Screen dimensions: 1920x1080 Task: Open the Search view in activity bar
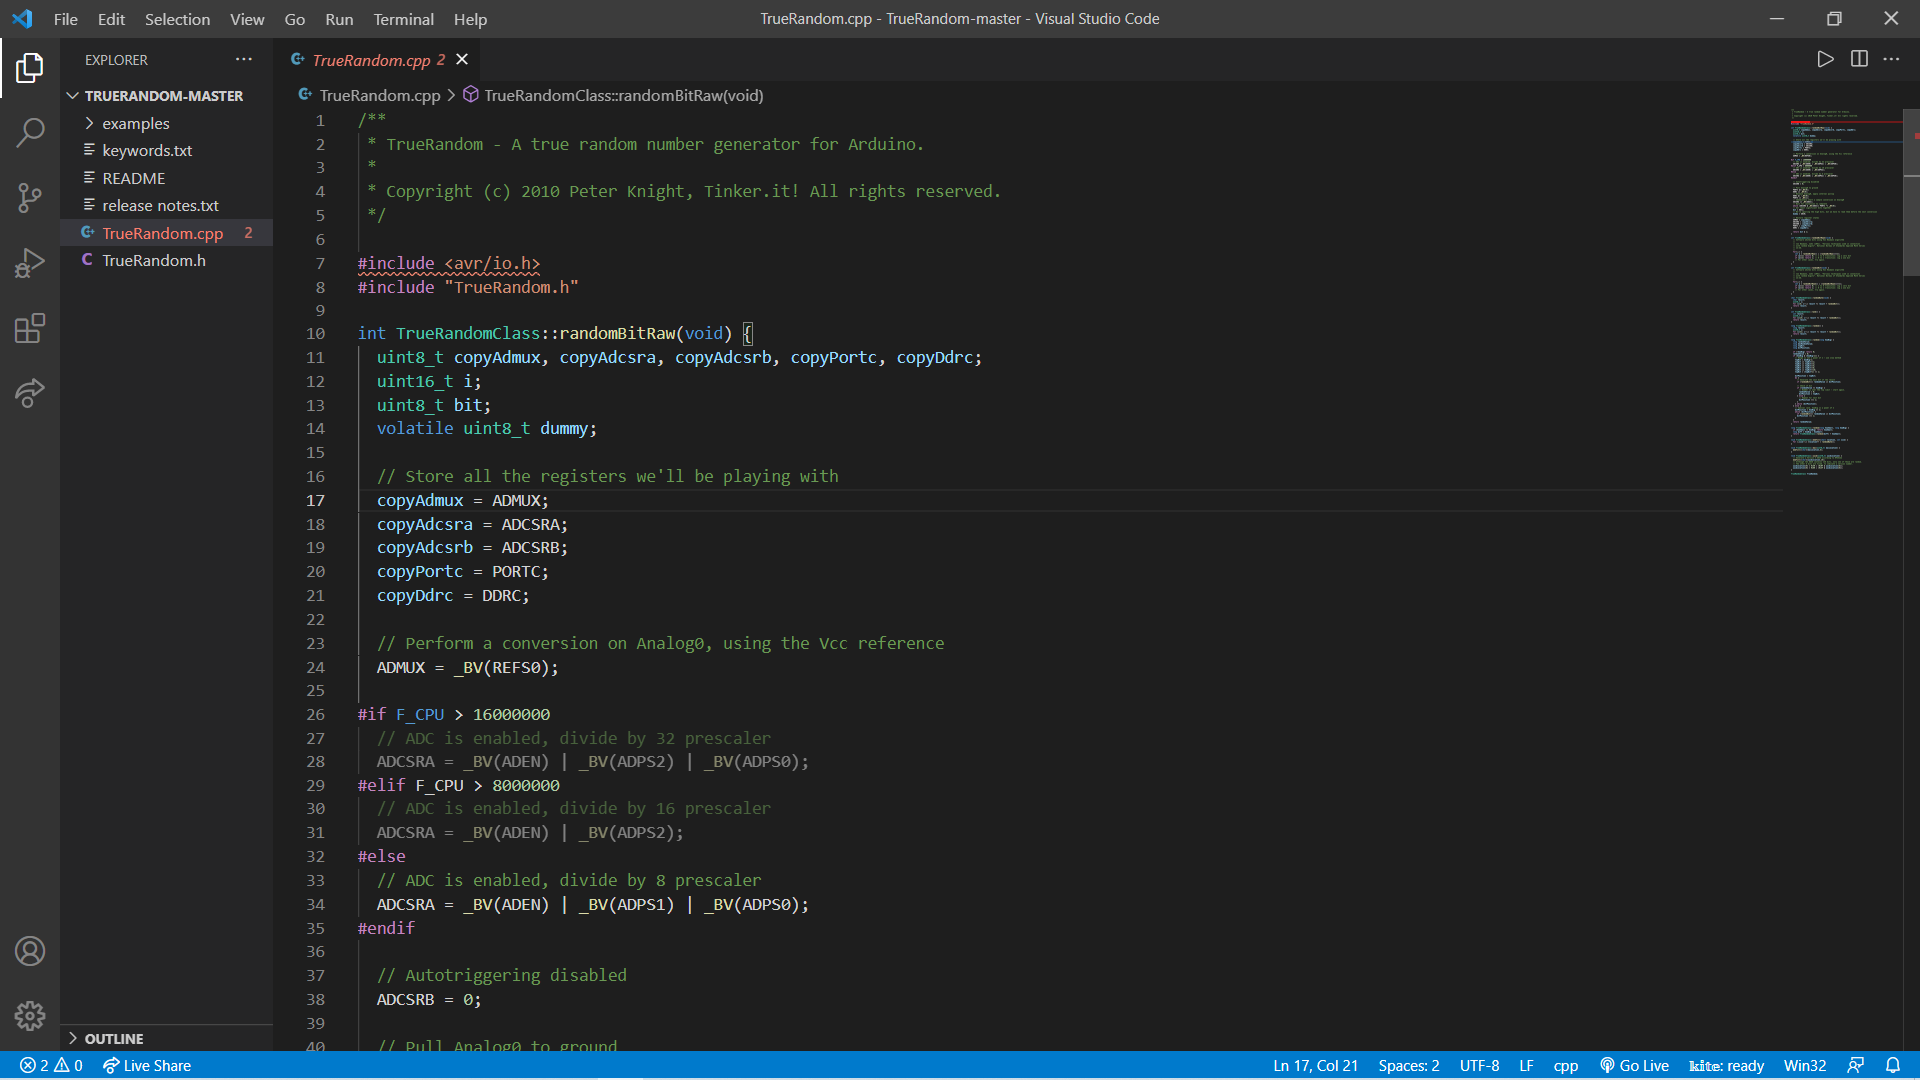pyautogui.click(x=30, y=132)
